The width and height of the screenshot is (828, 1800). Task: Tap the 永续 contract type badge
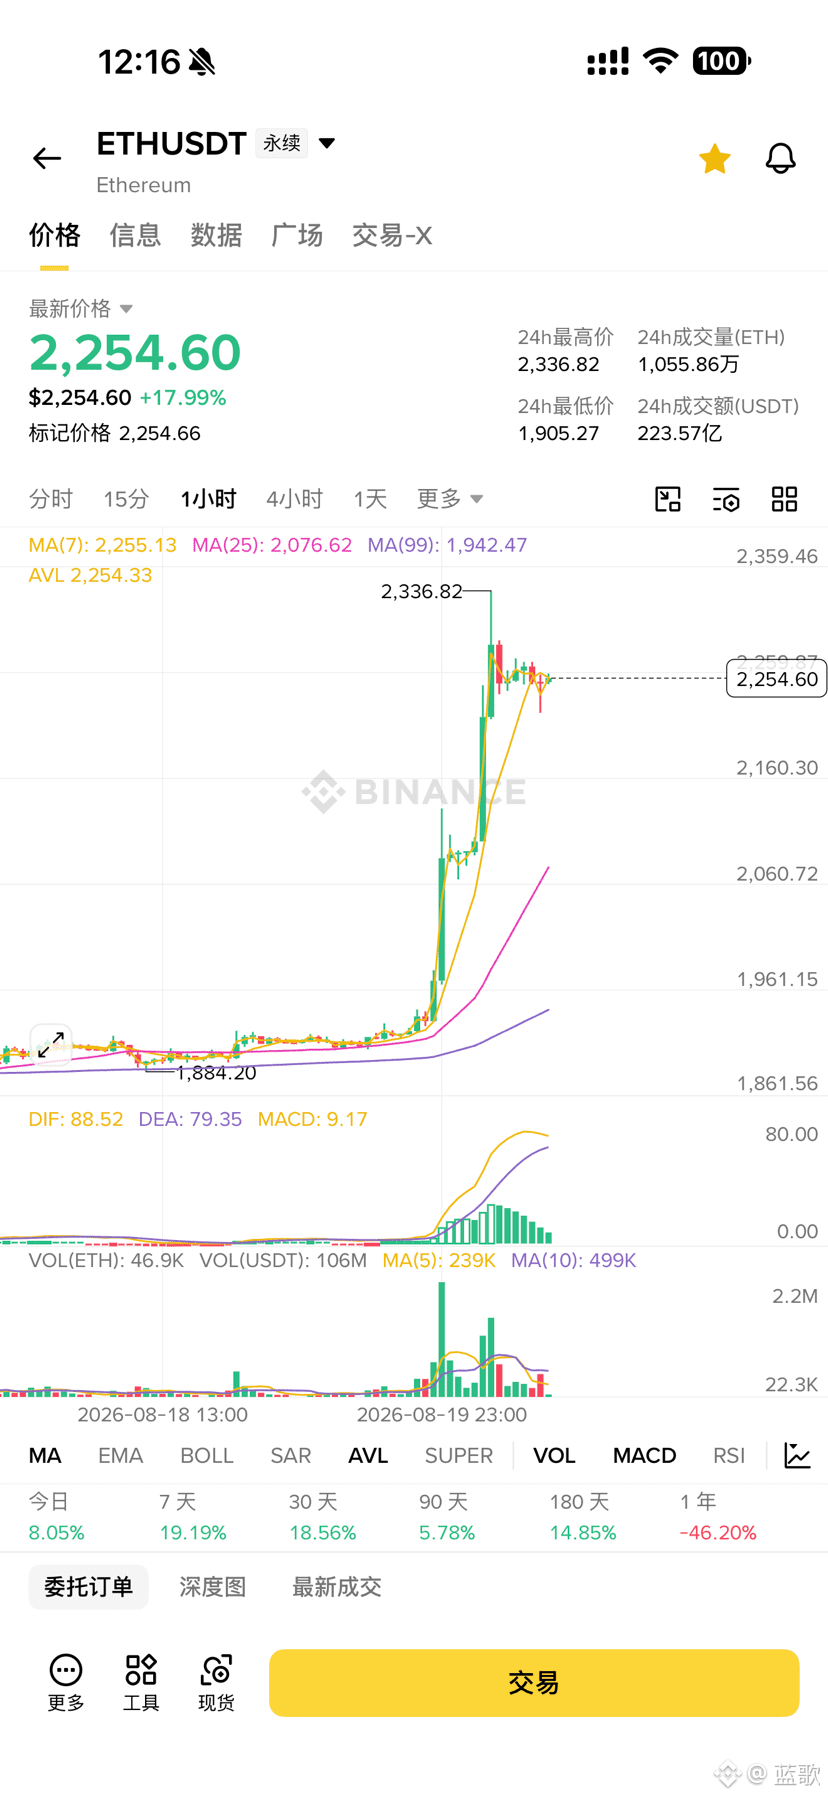coord(282,143)
